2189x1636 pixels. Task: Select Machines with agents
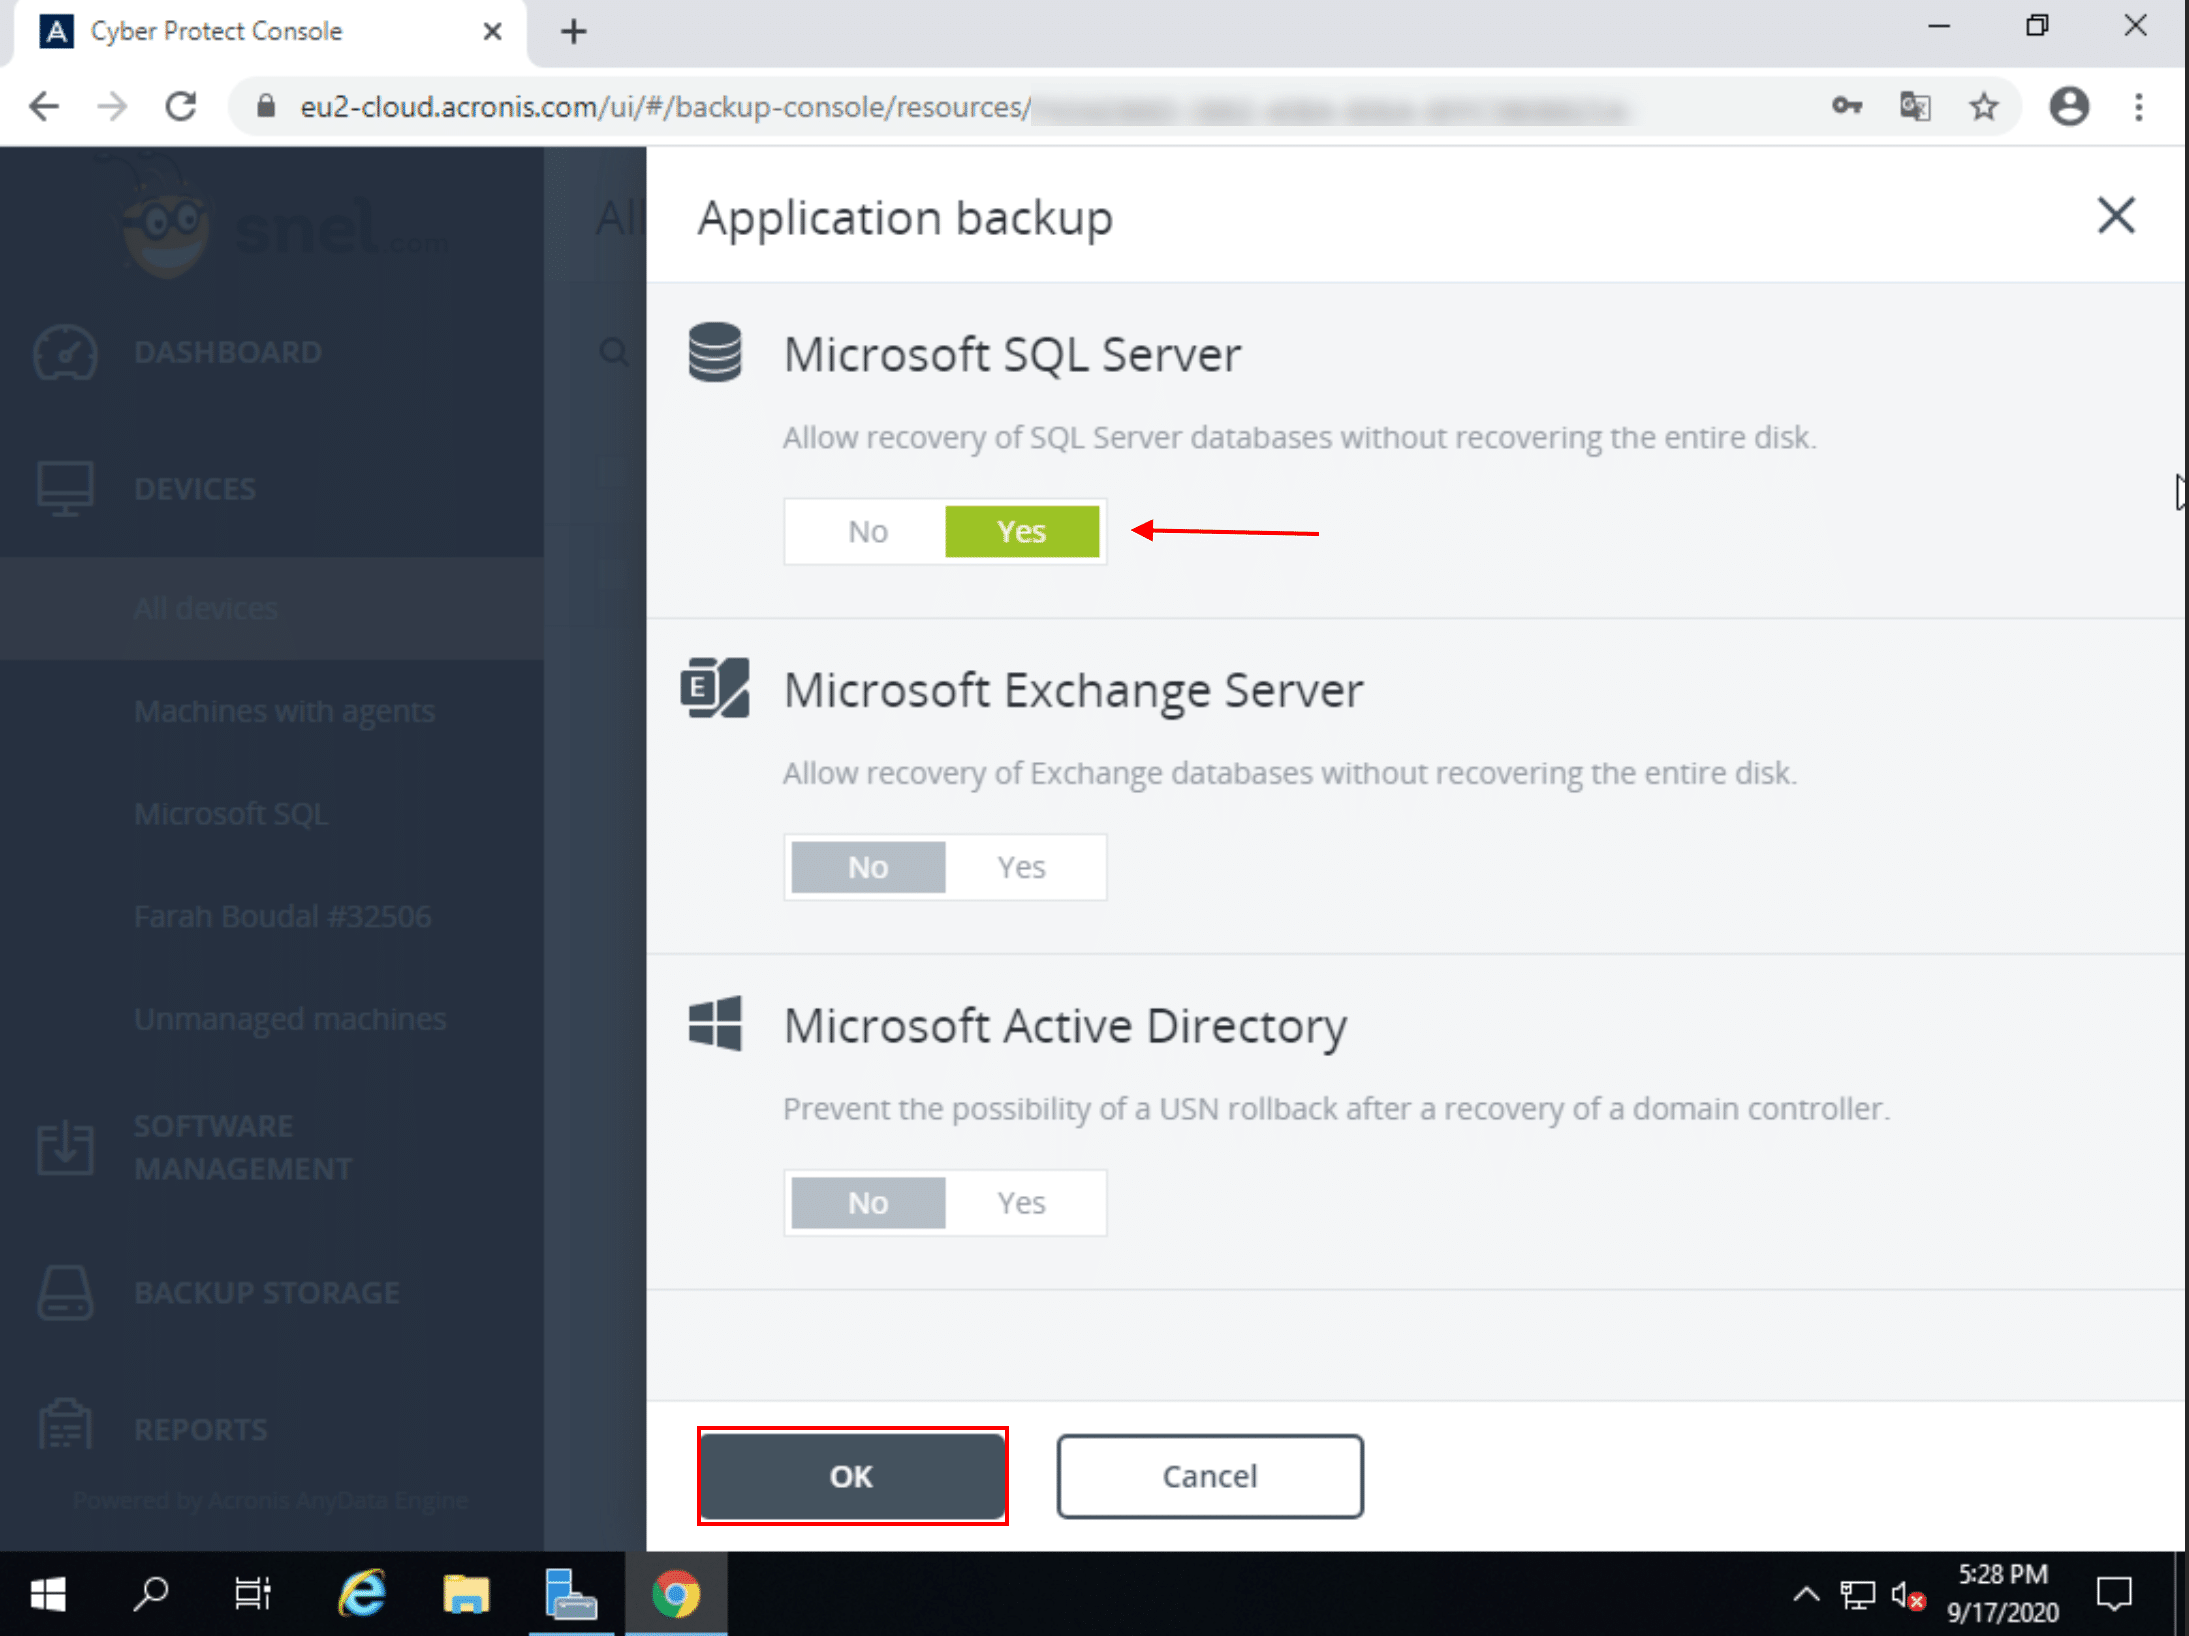285,711
